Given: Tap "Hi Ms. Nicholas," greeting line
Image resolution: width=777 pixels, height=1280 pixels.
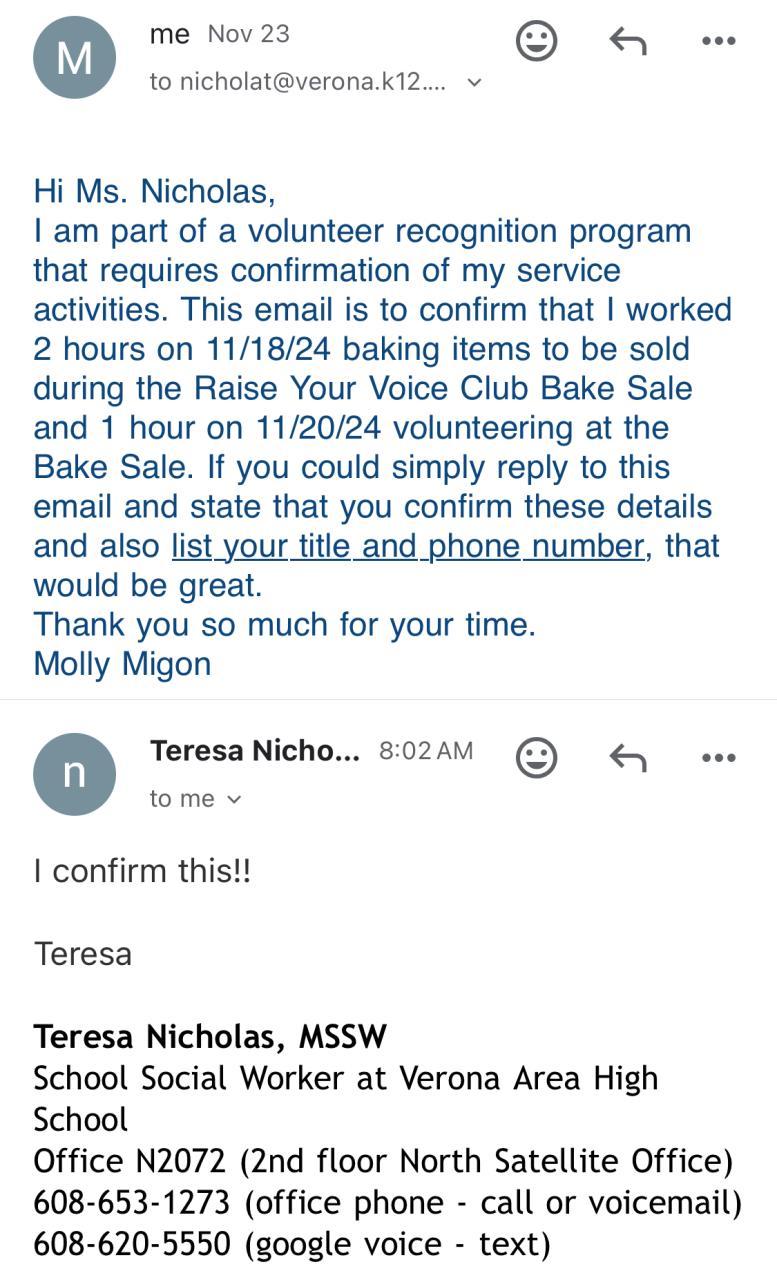Looking at the screenshot, I should 154,190.
